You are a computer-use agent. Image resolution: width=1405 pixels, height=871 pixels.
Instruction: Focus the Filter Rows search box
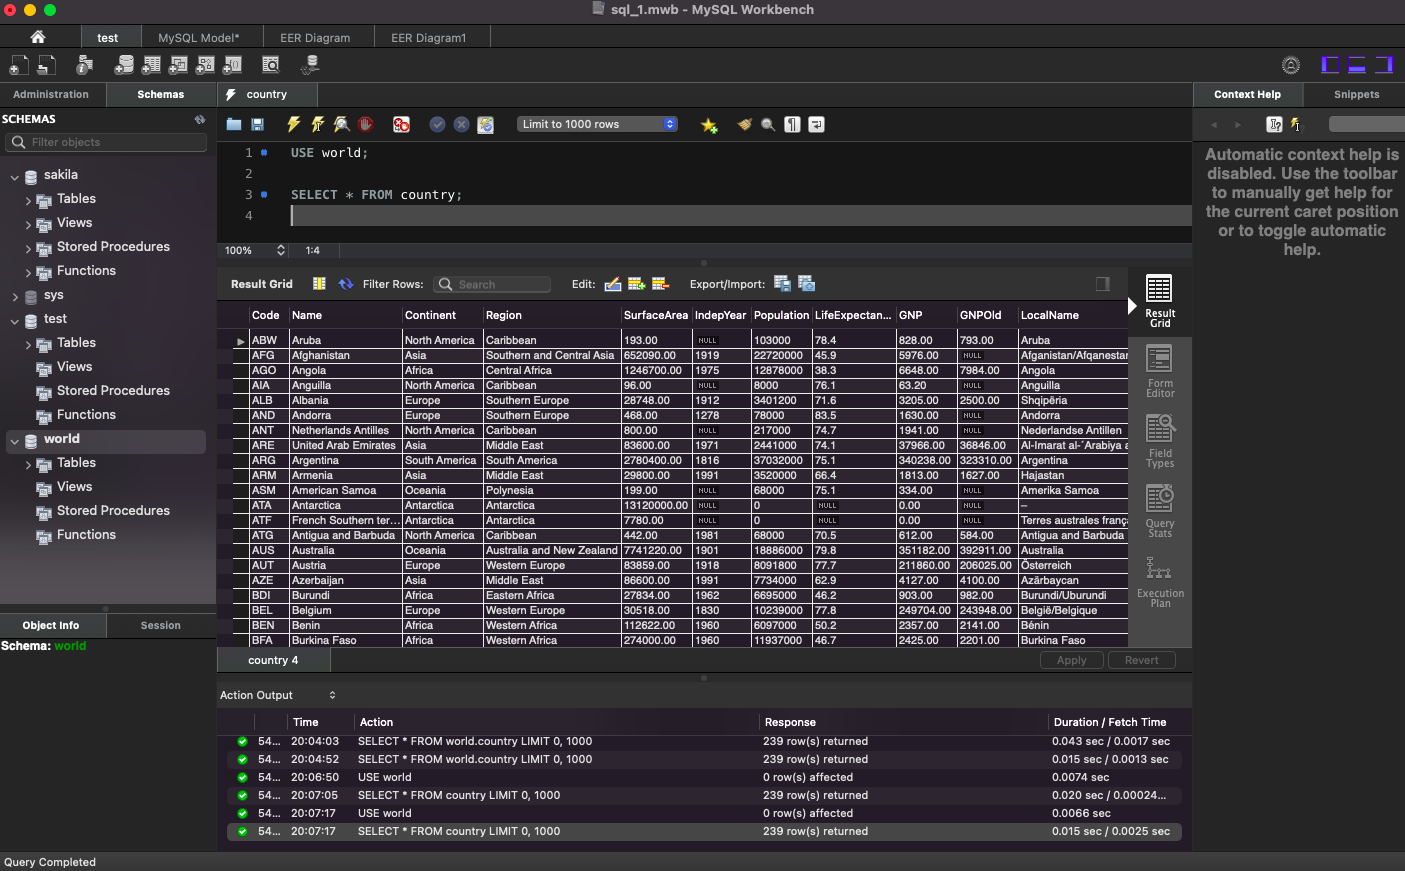coord(492,284)
